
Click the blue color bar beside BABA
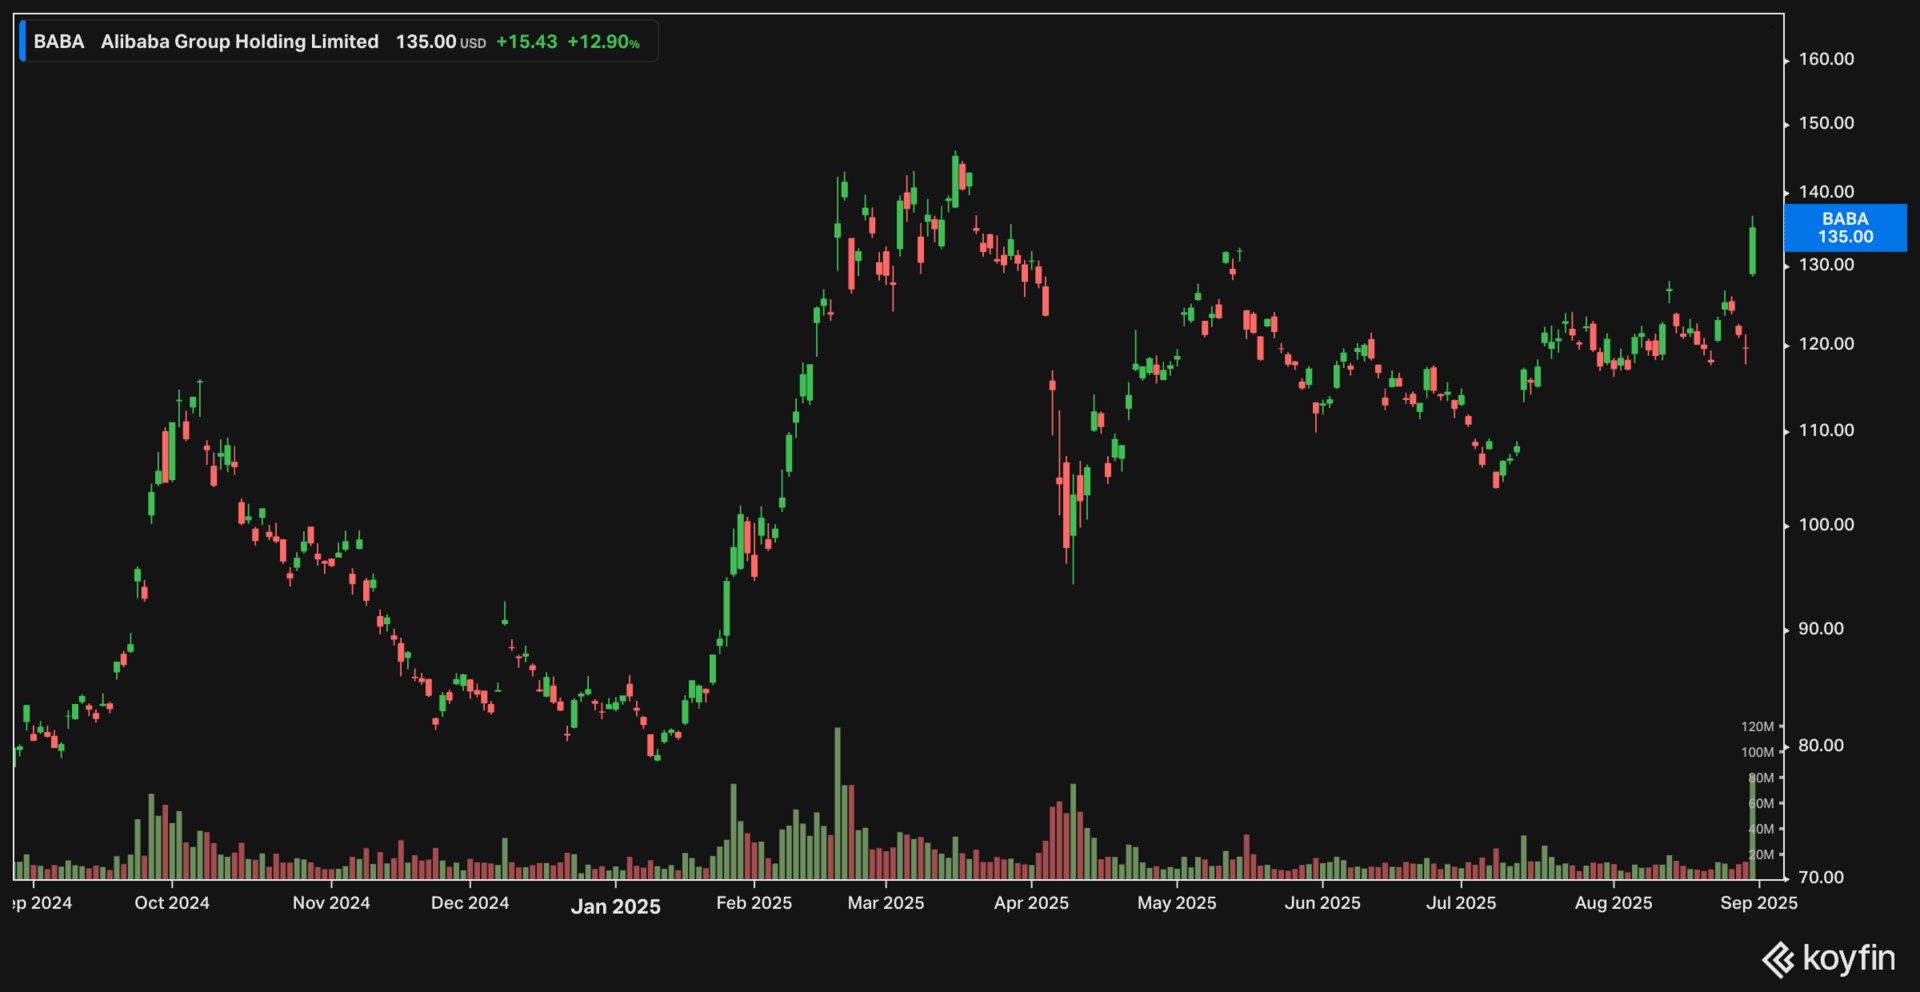click(x=22, y=42)
